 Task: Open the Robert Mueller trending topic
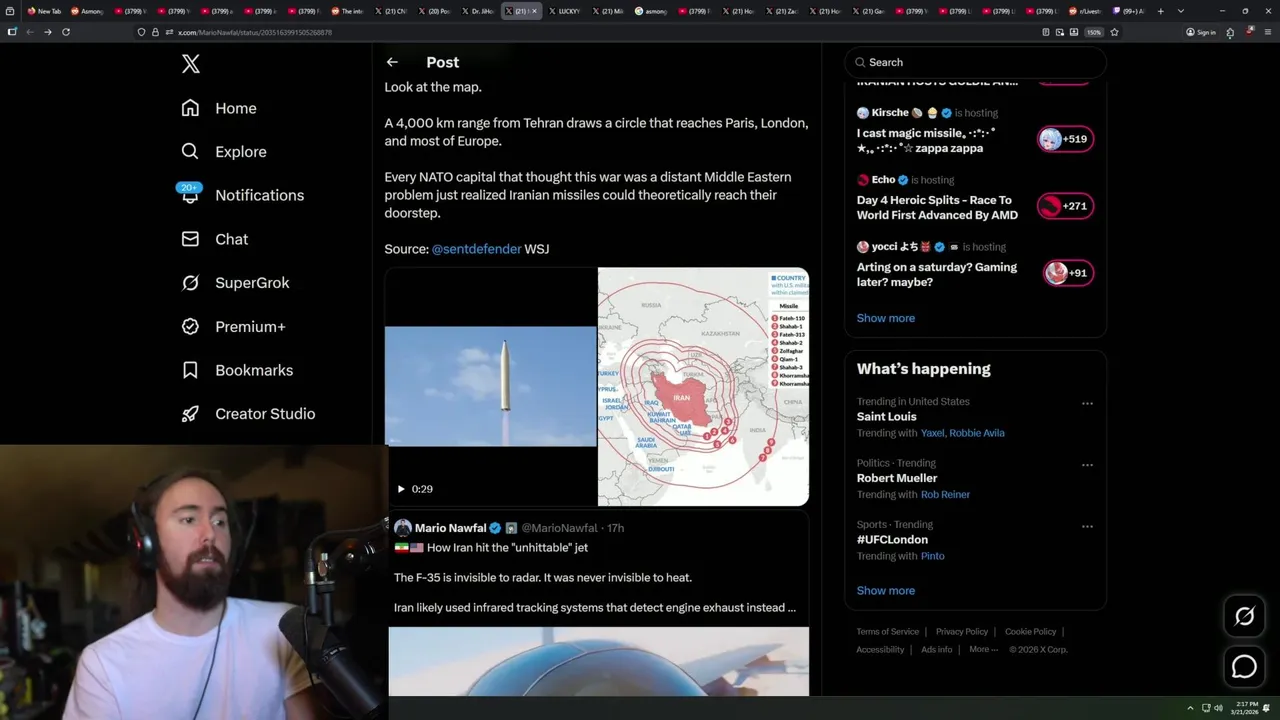(896, 478)
